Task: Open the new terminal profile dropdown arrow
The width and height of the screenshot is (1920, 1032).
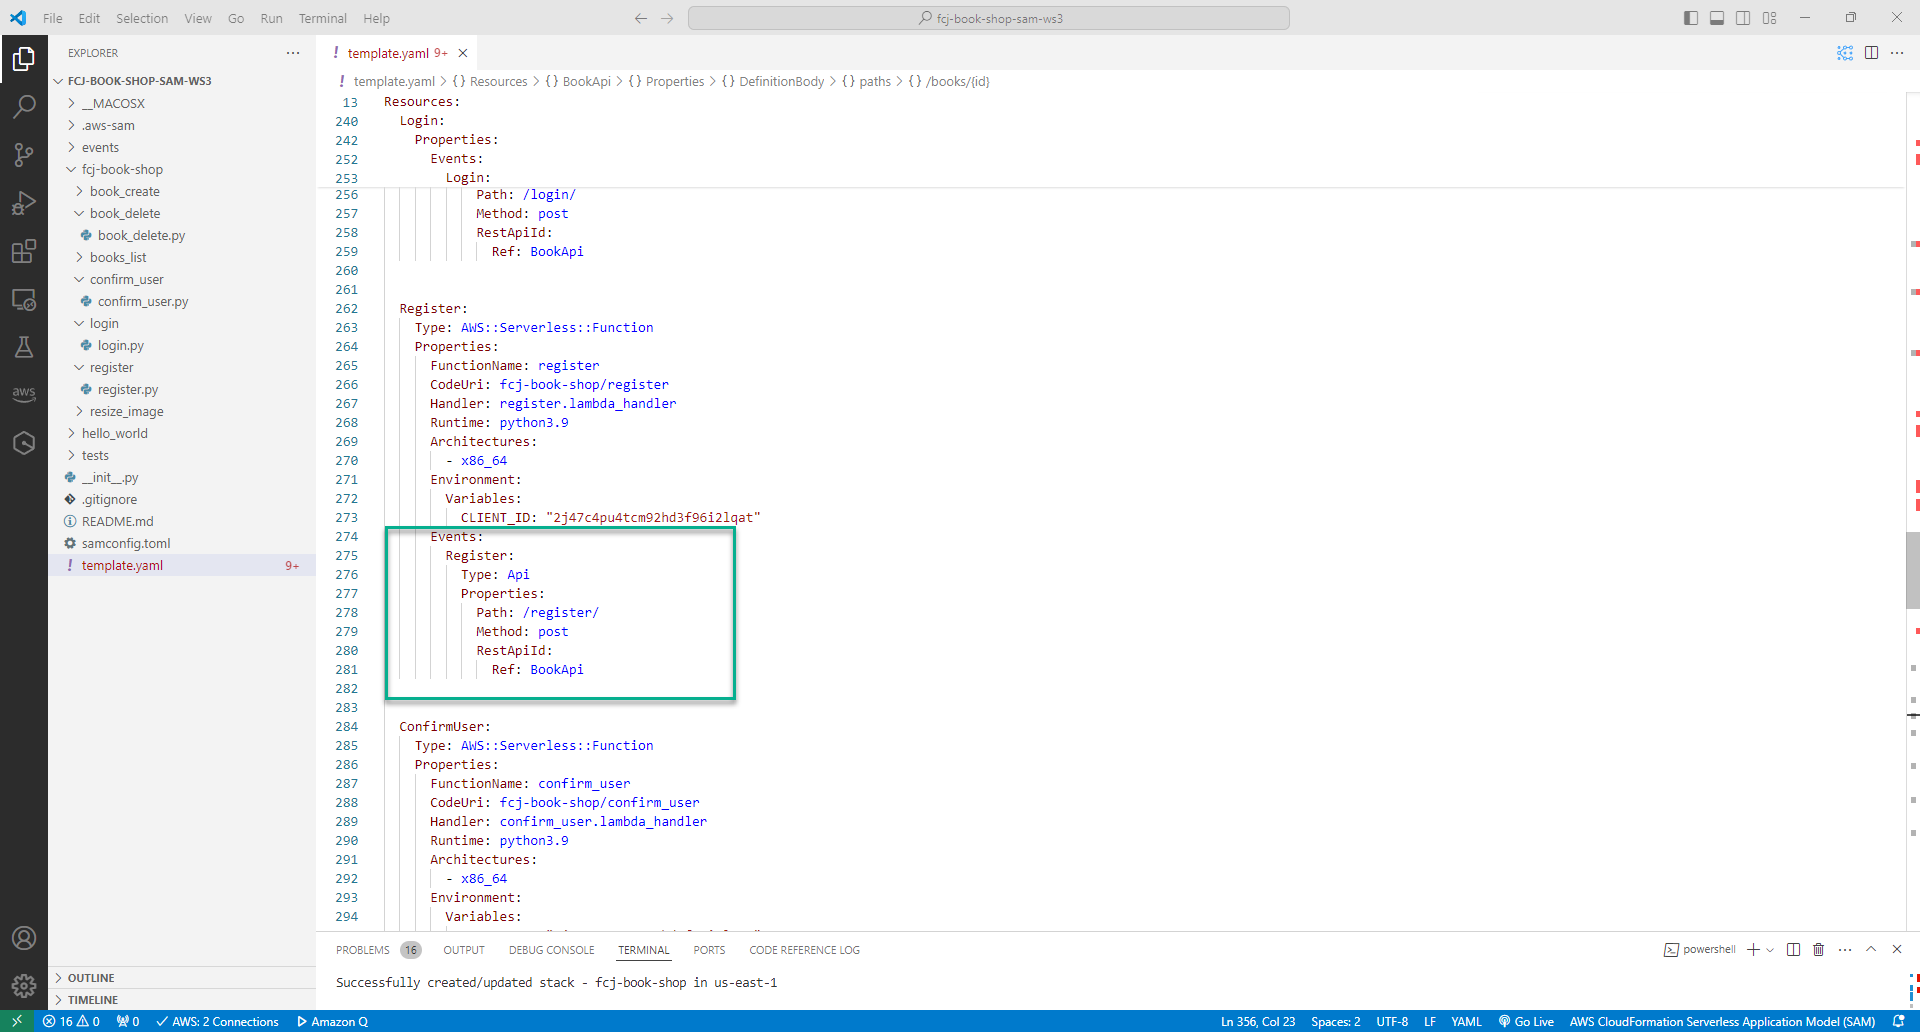Action: click(x=1770, y=950)
